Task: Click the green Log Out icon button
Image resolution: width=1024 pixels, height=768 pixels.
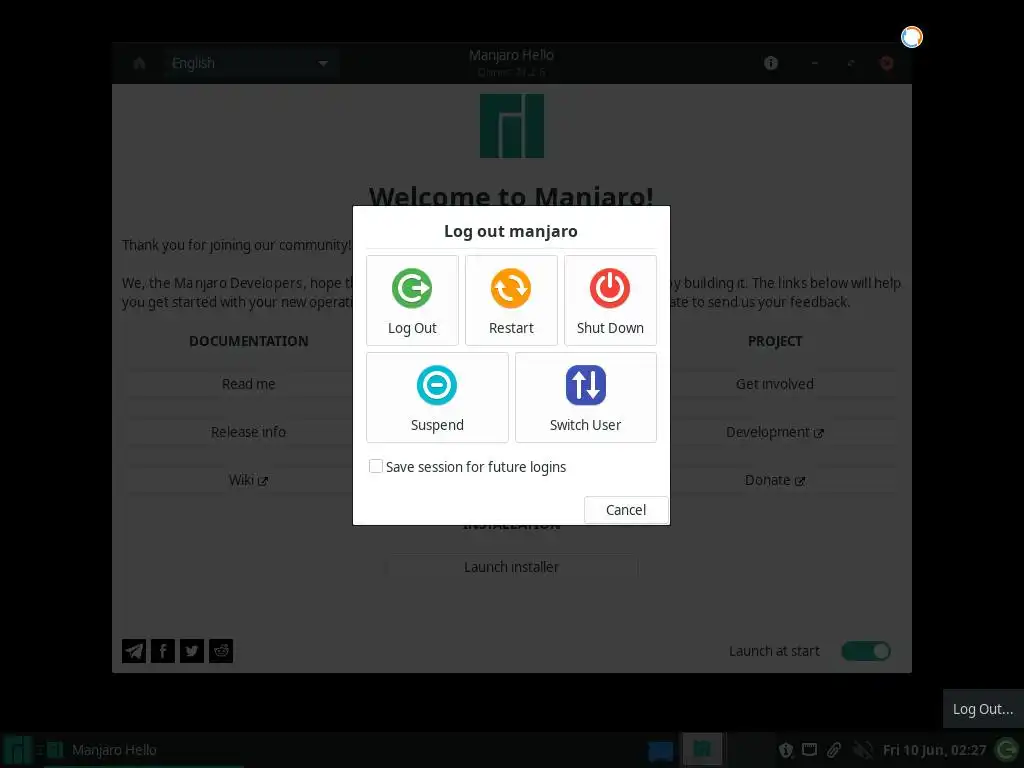Action: pos(412,300)
